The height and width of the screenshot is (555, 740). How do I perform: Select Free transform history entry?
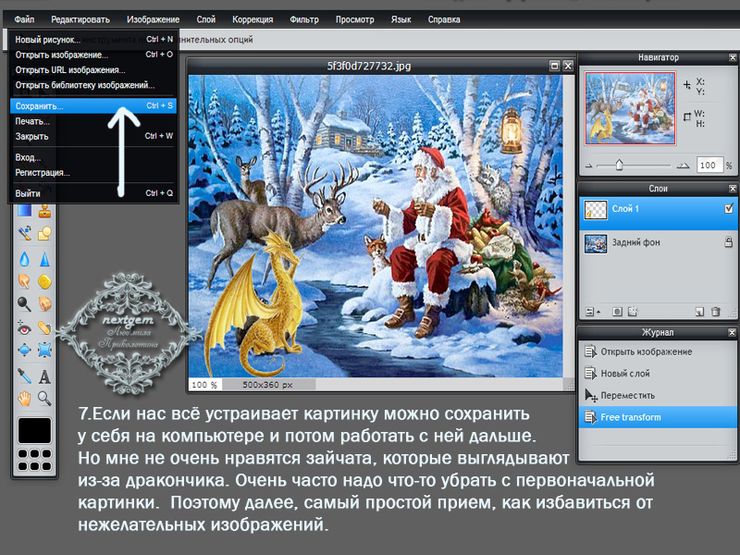(657, 417)
